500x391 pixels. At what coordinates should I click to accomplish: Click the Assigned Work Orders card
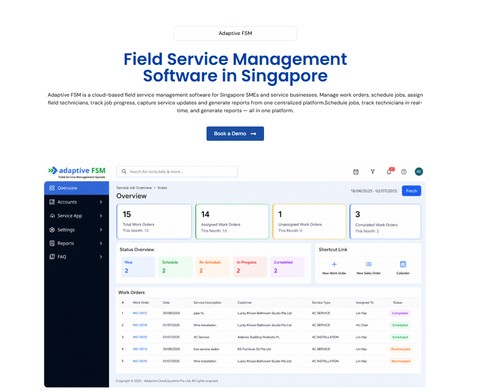tap(232, 222)
